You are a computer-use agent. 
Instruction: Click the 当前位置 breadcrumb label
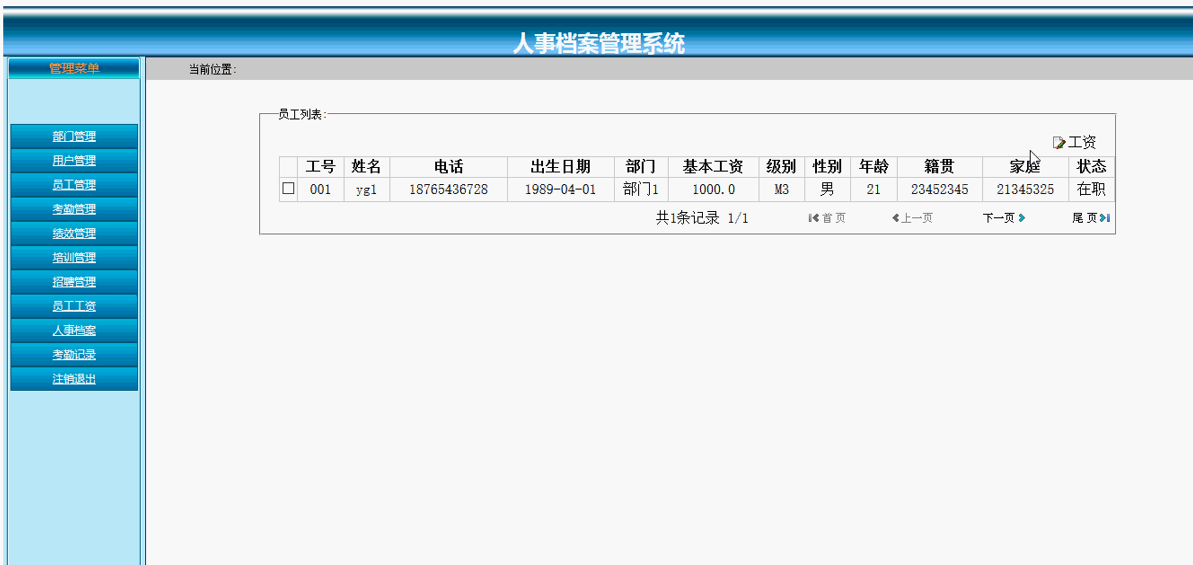[x=213, y=69]
